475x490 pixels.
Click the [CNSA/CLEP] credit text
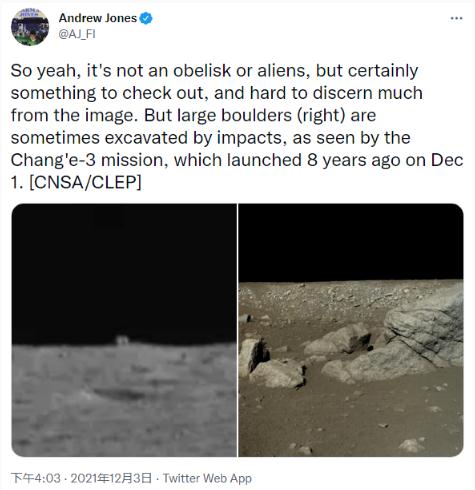(85, 182)
